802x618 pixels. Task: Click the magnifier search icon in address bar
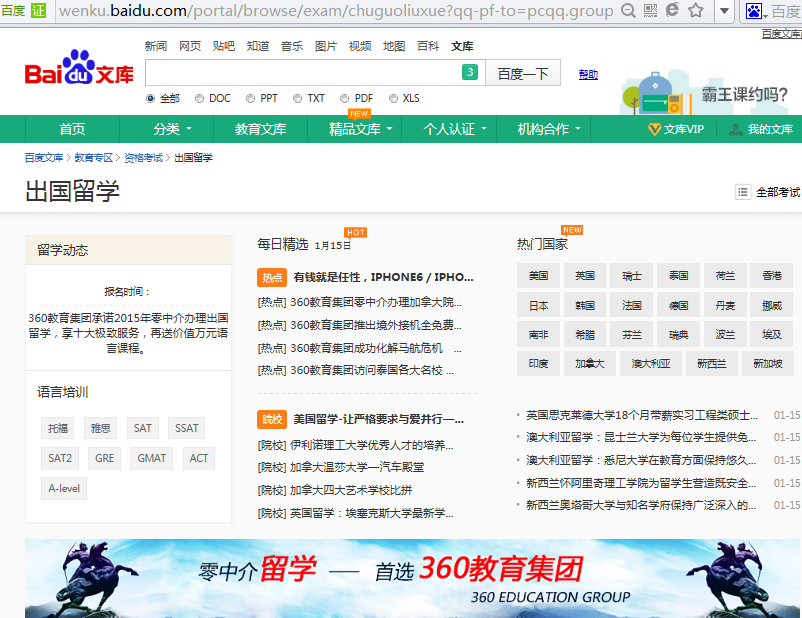(x=628, y=10)
